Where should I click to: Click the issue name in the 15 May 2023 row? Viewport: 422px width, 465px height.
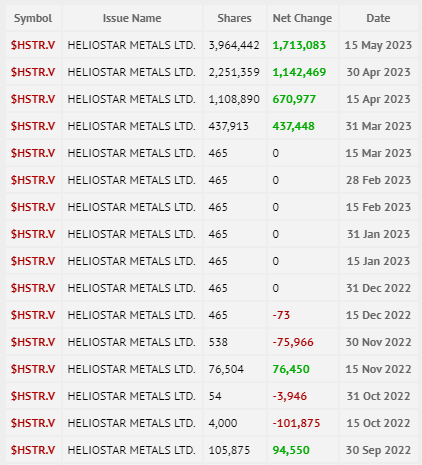click(x=131, y=45)
